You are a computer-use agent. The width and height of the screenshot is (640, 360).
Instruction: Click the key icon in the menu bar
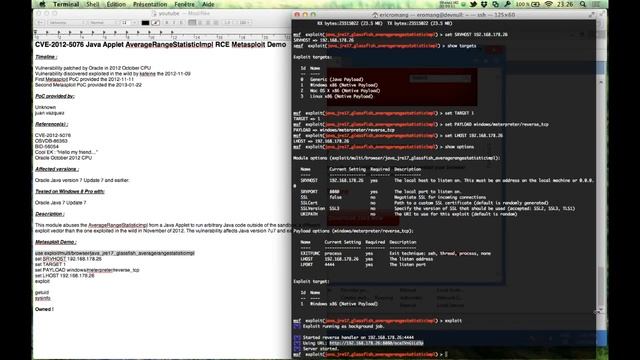pyautogui.click(x=507, y=4)
